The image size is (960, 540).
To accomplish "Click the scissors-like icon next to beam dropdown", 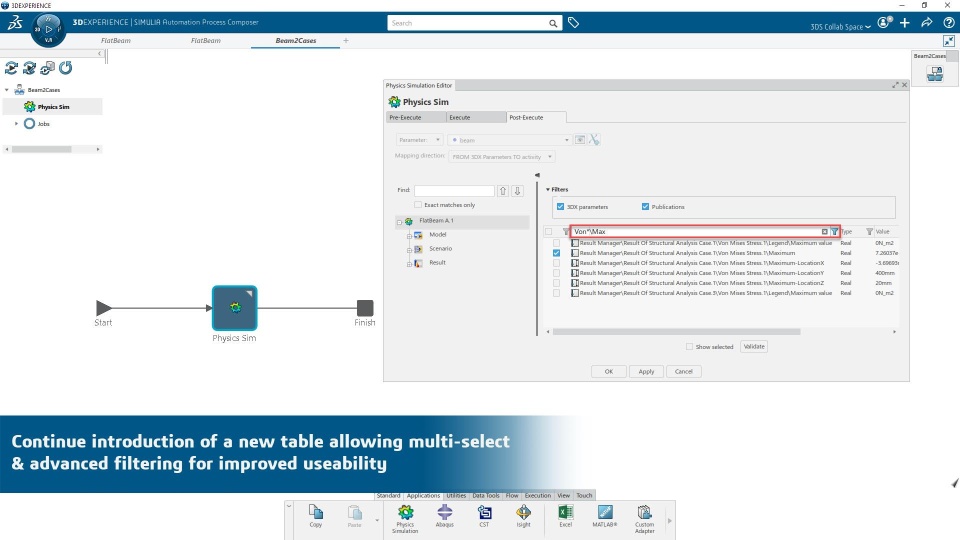I will click(x=594, y=140).
